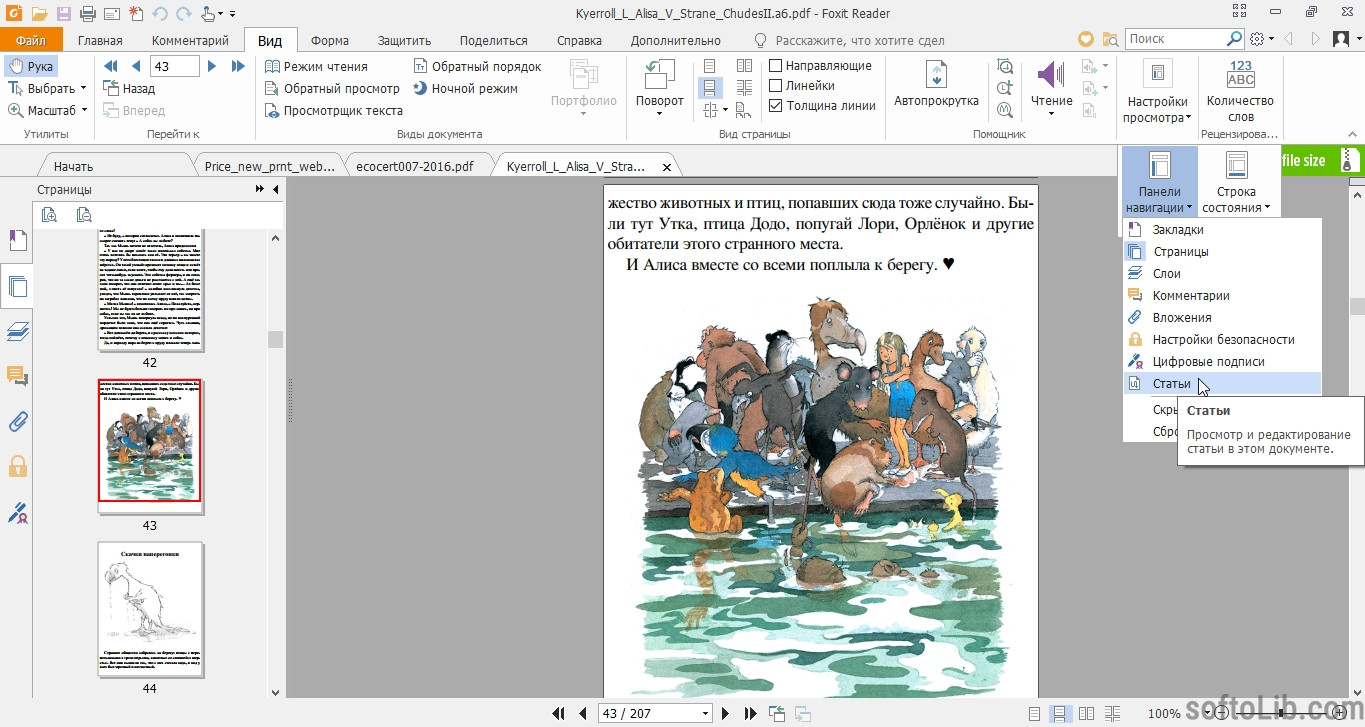Enlarge thumbnails icon in Страницы panel
1365x727 pixels.
[x=50, y=214]
